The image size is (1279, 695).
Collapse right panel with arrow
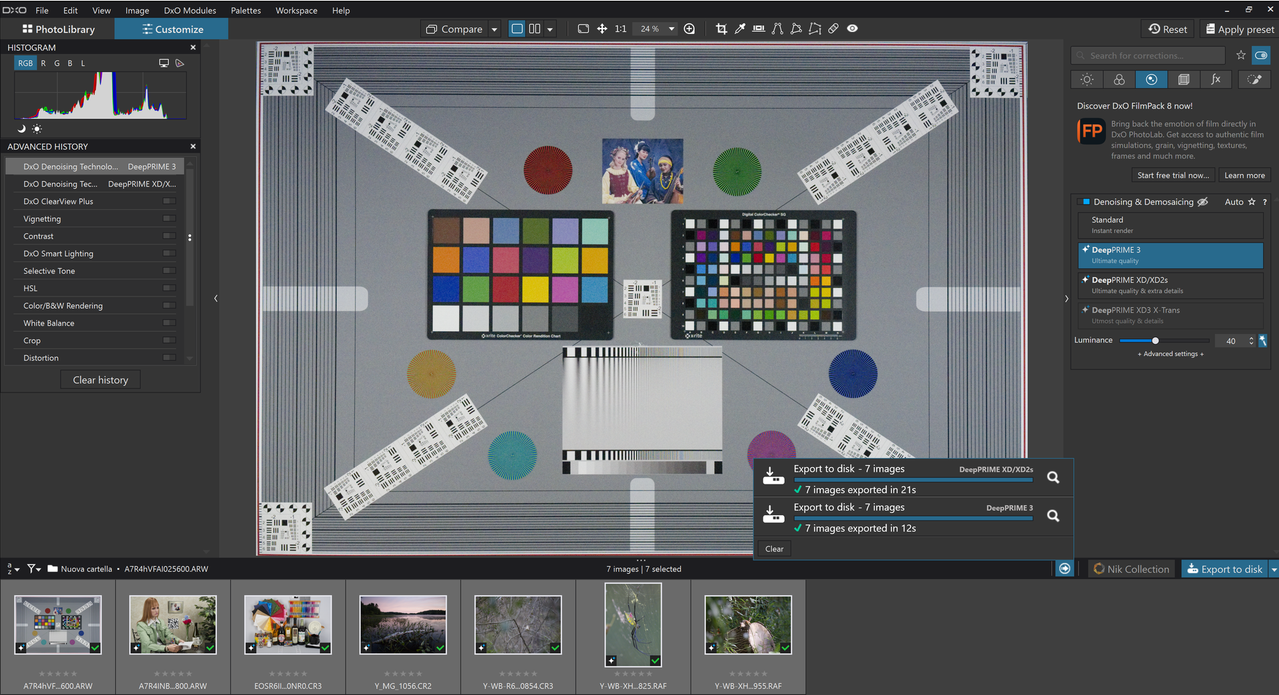click(x=1066, y=298)
